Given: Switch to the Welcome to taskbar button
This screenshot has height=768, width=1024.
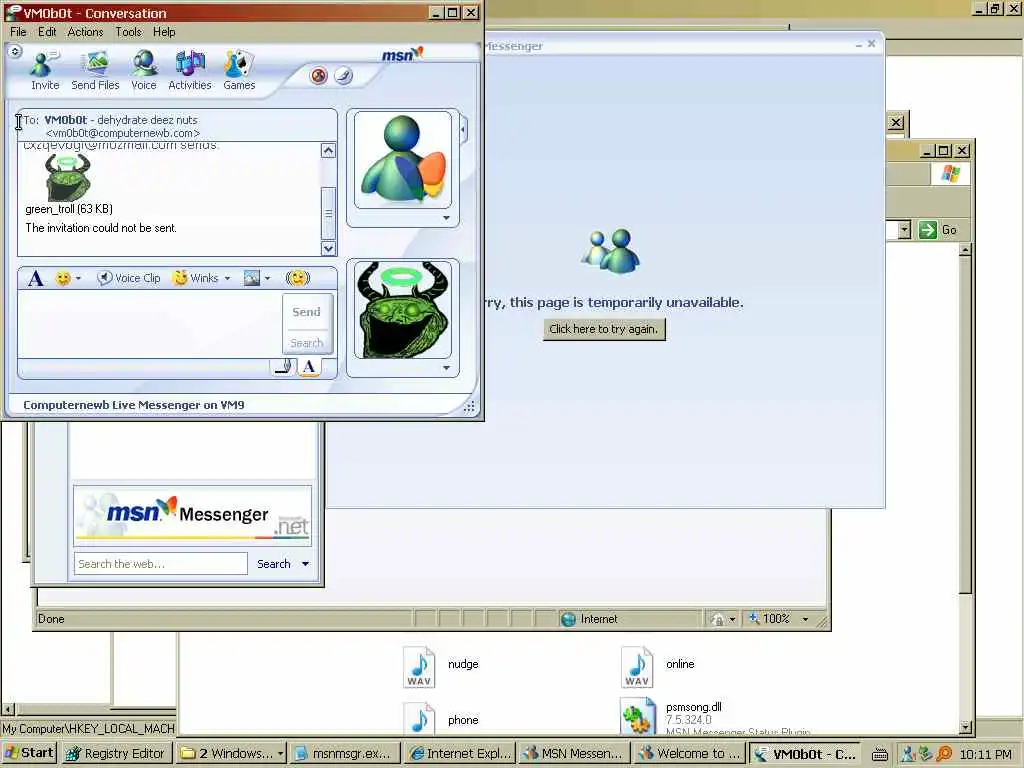Looking at the screenshot, I should pyautogui.click(x=690, y=754).
